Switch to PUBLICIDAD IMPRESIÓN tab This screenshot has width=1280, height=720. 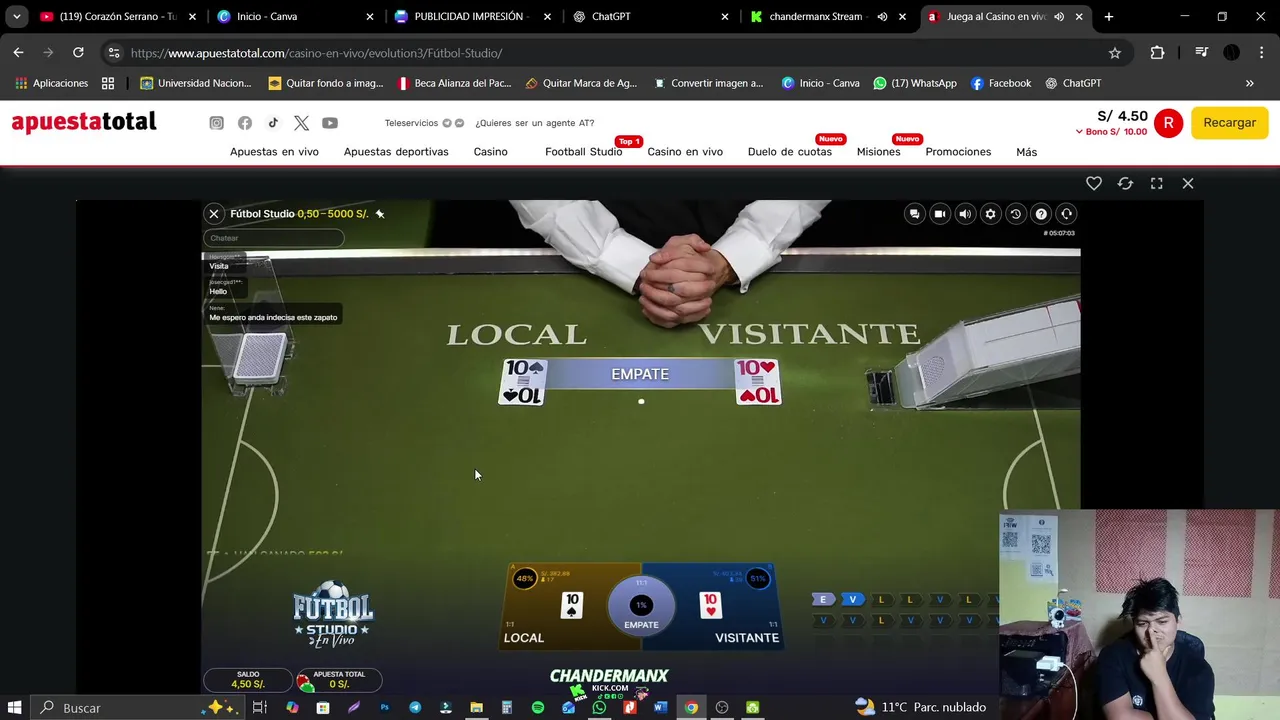point(468,16)
